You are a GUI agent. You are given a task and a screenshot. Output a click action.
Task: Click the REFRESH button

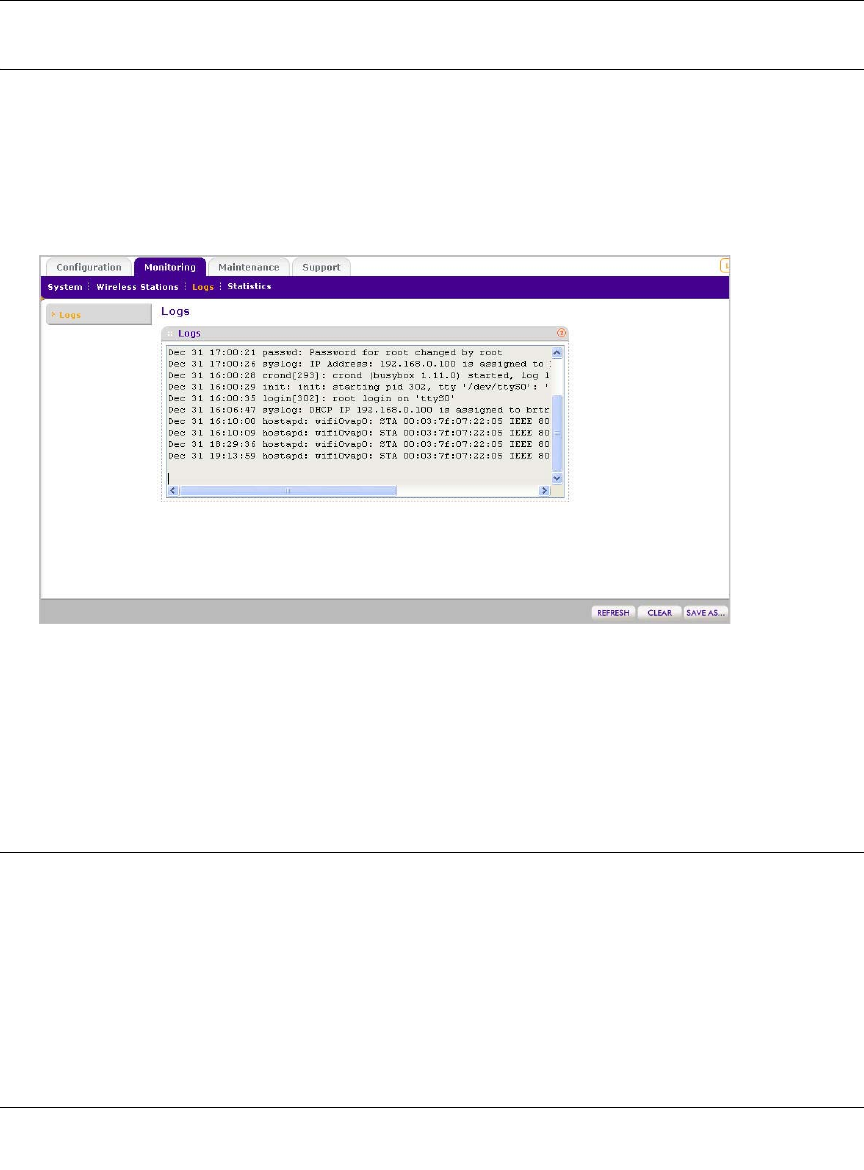(613, 613)
